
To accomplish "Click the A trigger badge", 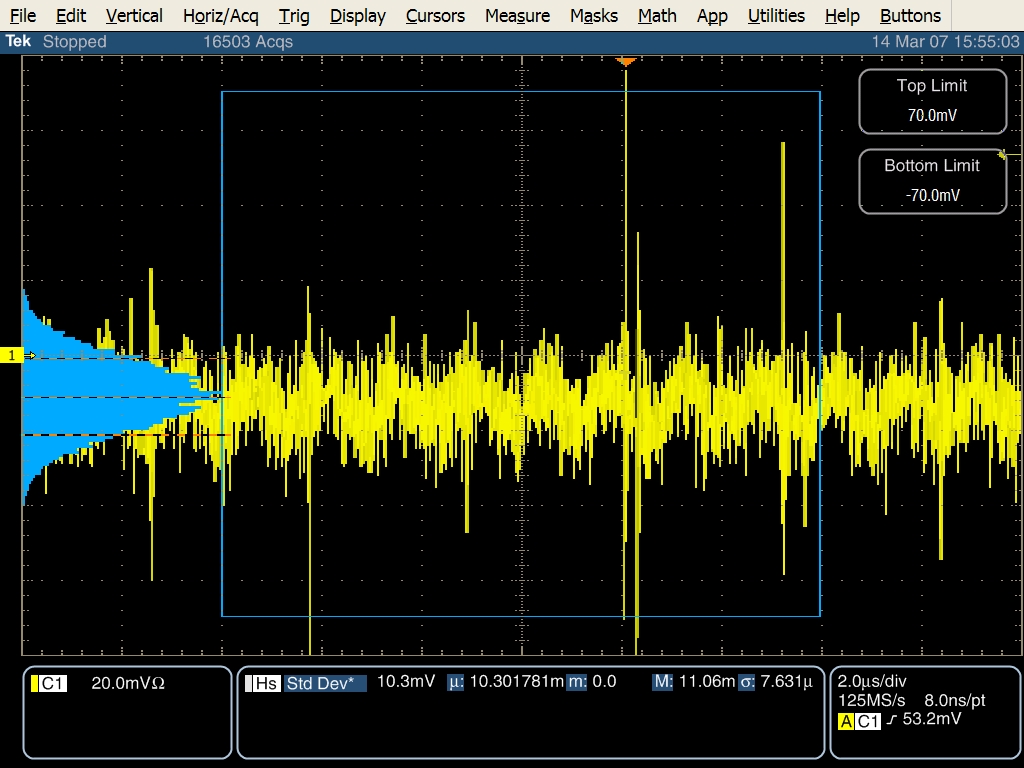I will (x=846, y=720).
